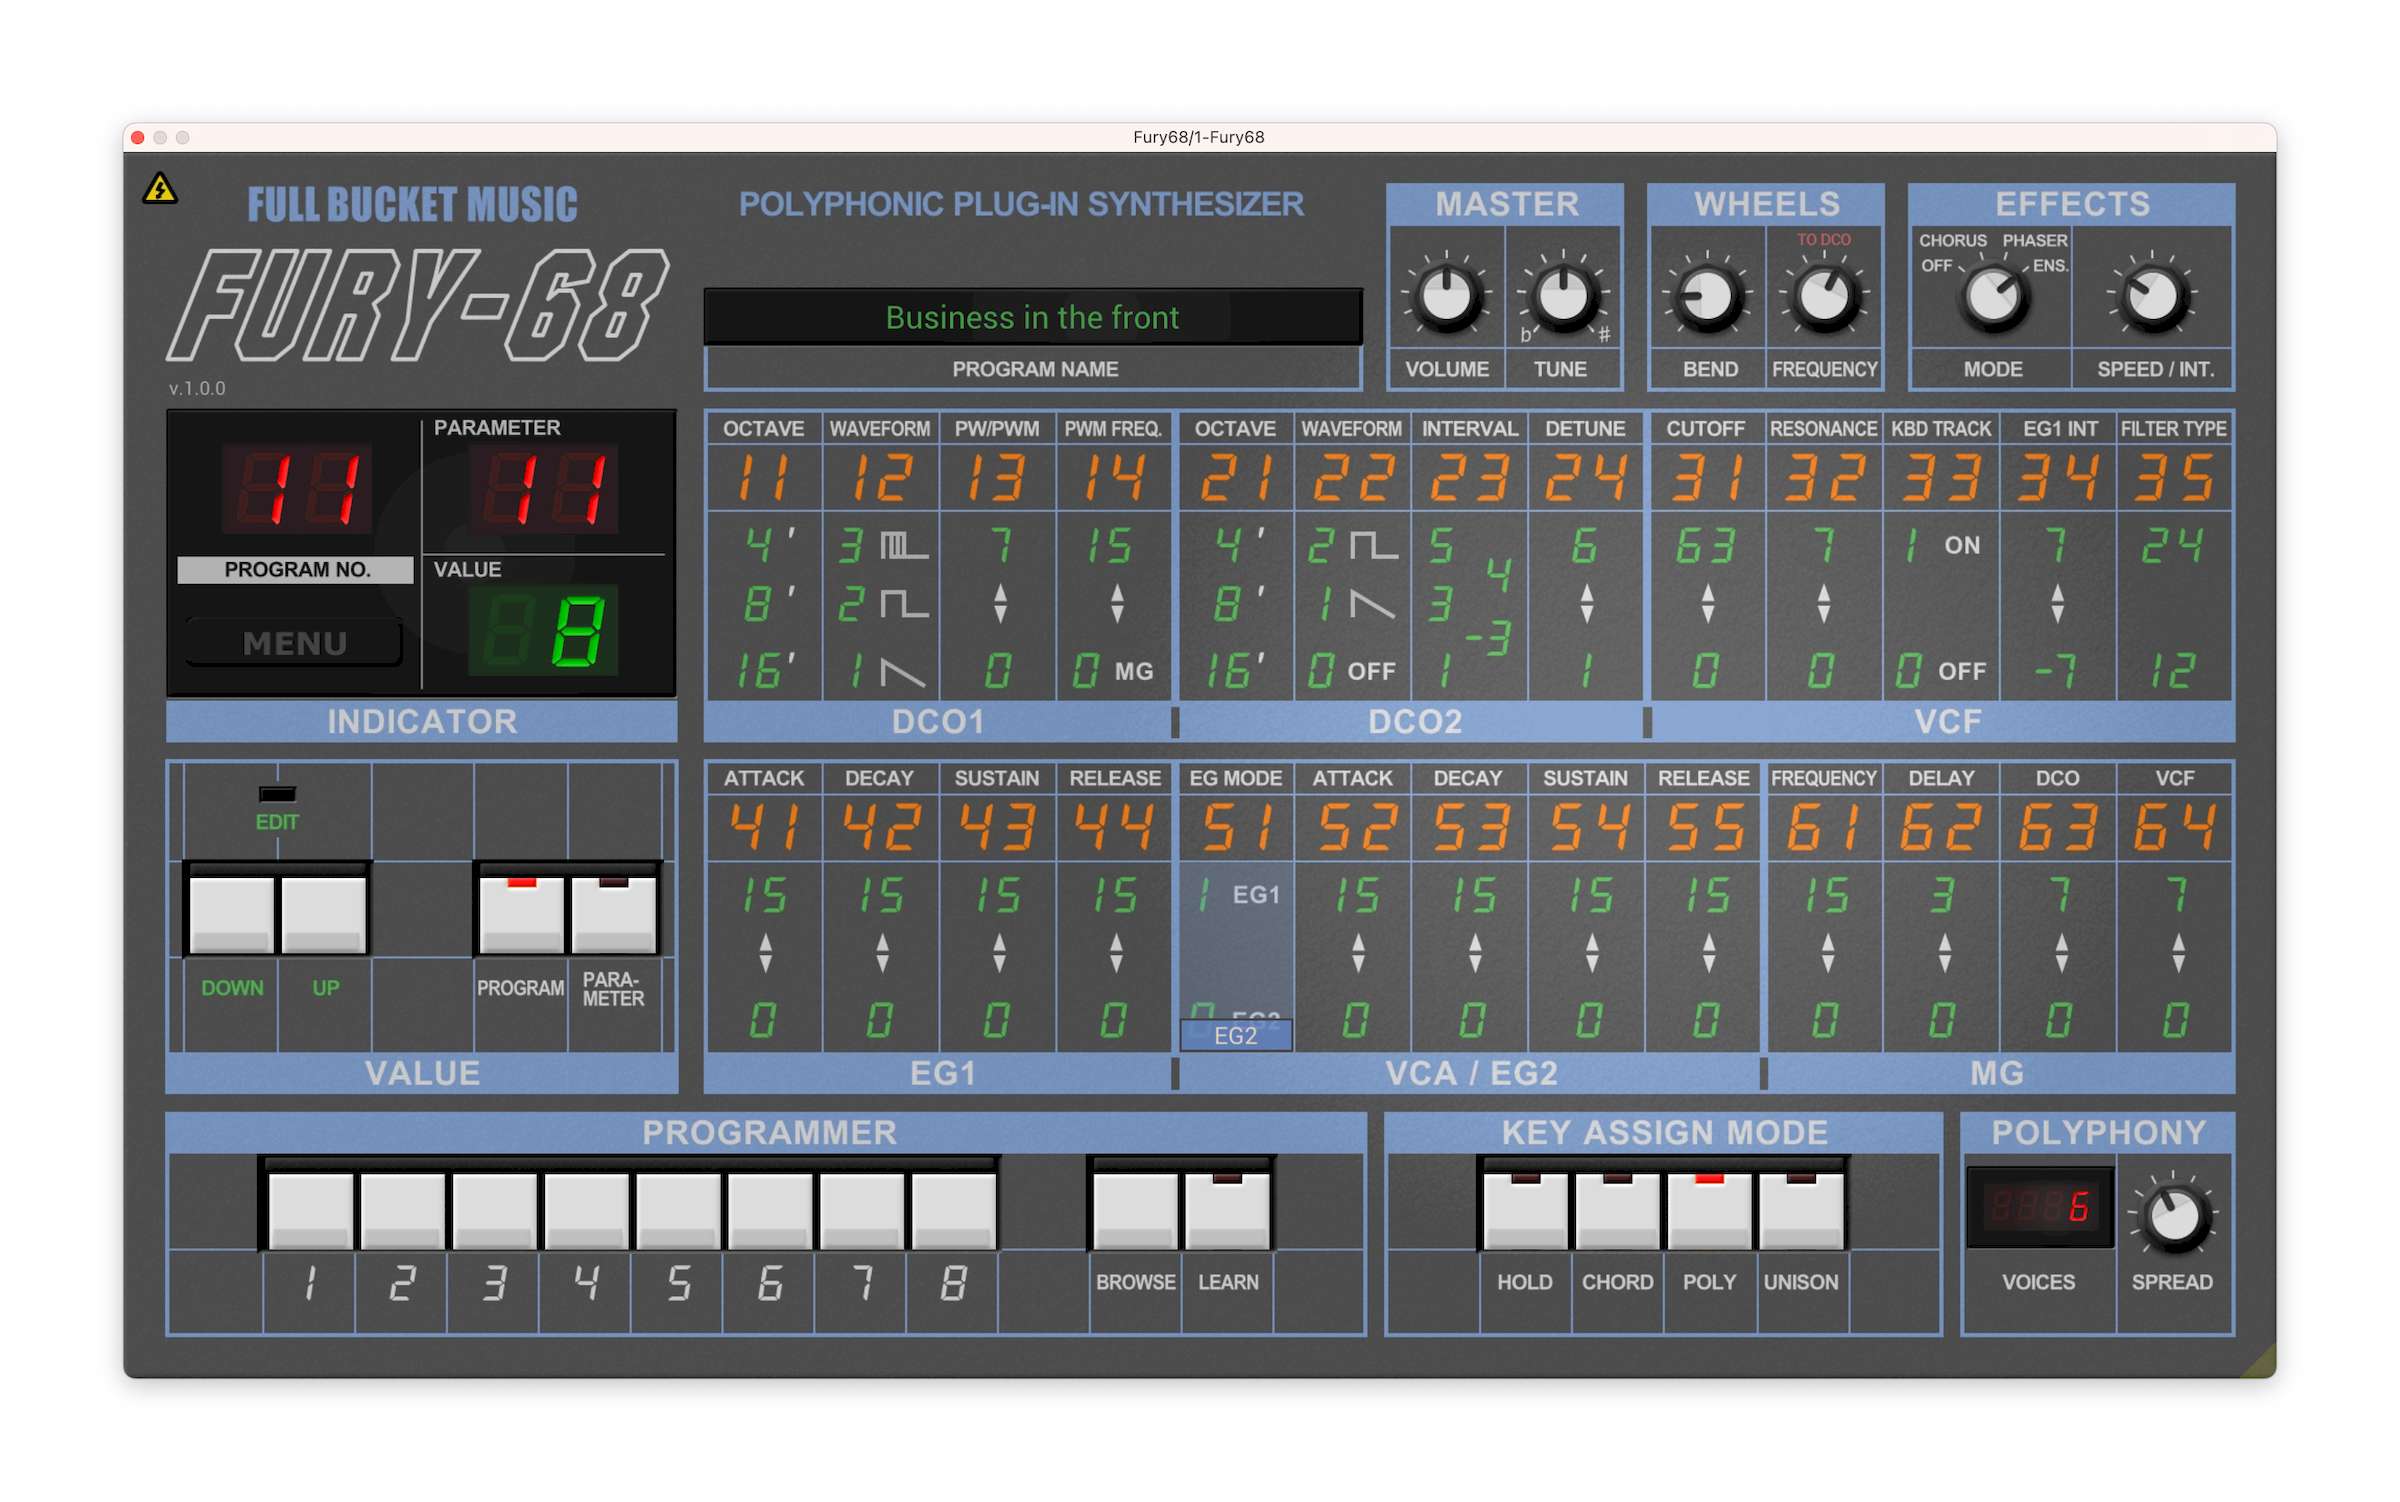This screenshot has width=2400, height=1502.
Task: Select DCO2 sawtooth waveform 1 icon
Action: click(x=1372, y=605)
